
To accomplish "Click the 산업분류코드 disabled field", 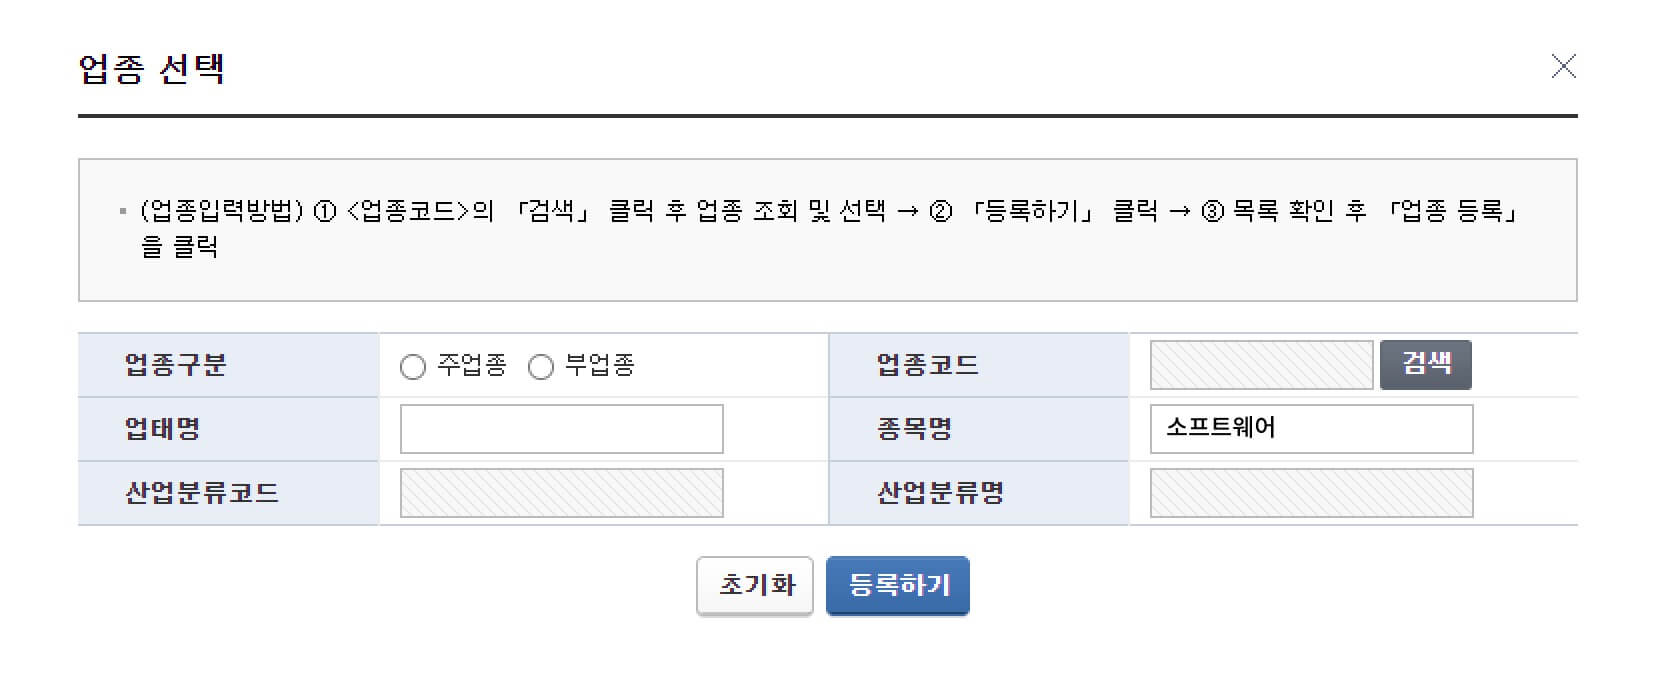I will (561, 493).
